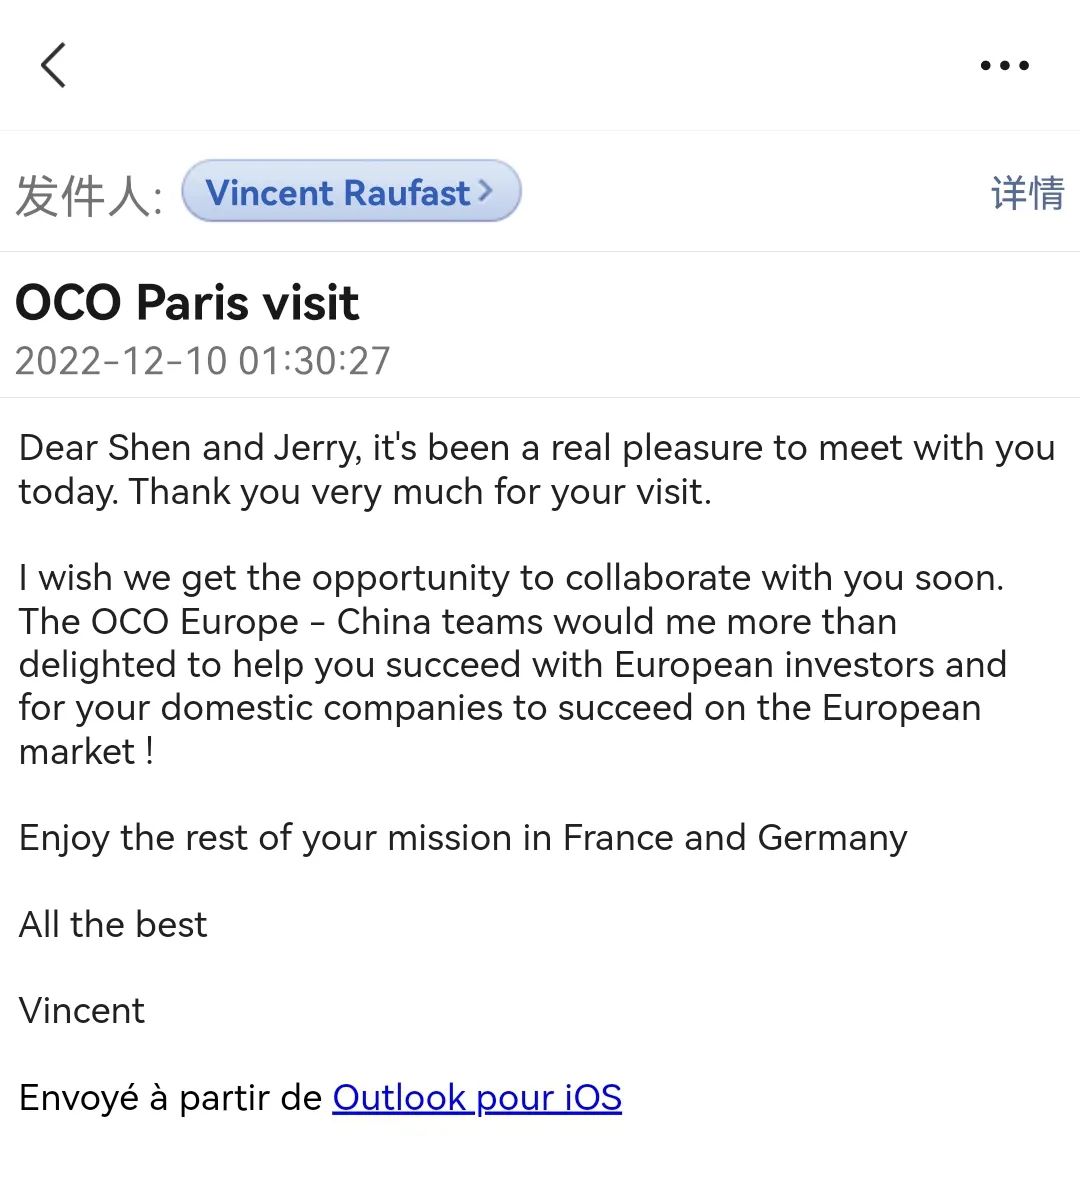Expand the chevron beside Vincent Raufast
The image size is (1080, 1203).
[x=486, y=190]
